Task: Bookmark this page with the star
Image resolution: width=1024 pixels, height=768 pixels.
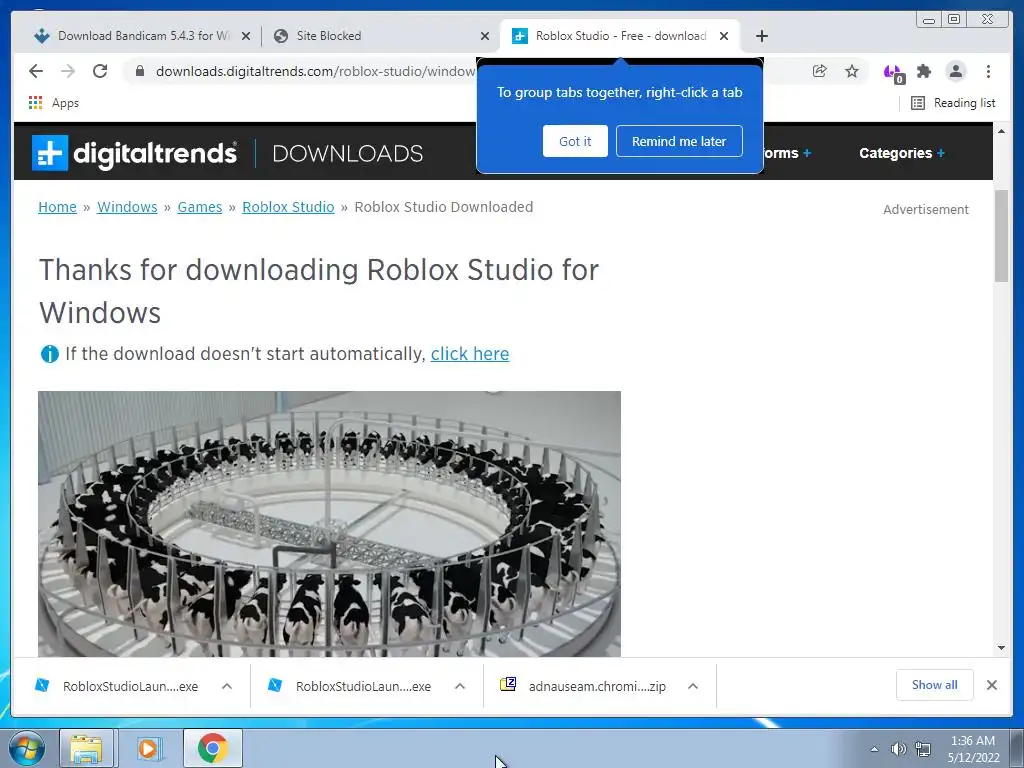Action: (852, 71)
